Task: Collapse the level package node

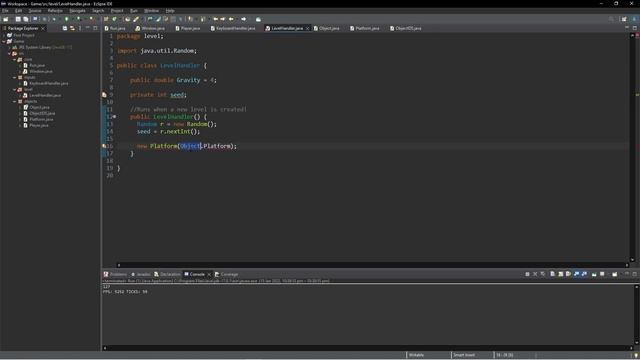Action: coord(15,89)
